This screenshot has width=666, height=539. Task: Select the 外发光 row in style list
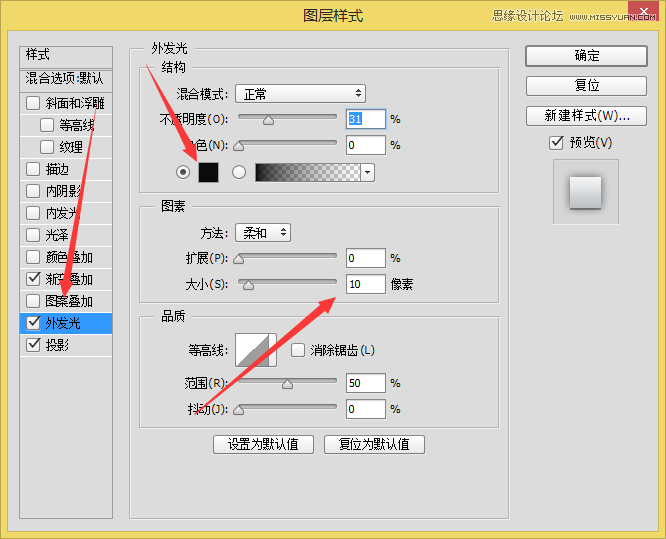click(x=66, y=323)
